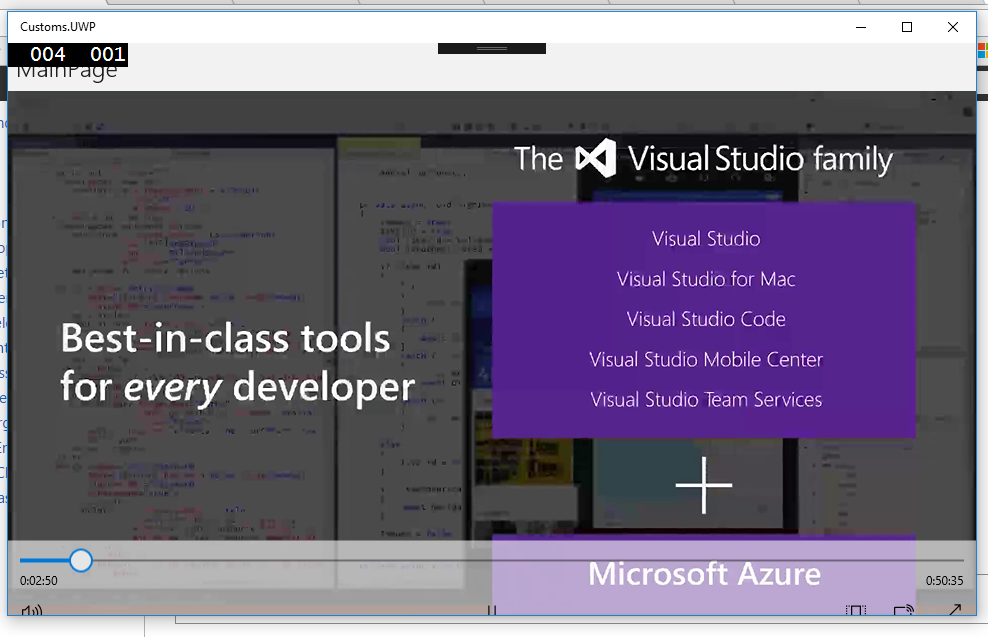The height and width of the screenshot is (637, 988).
Task: Click the Visual Studio logo in the video title
Action: pos(595,158)
